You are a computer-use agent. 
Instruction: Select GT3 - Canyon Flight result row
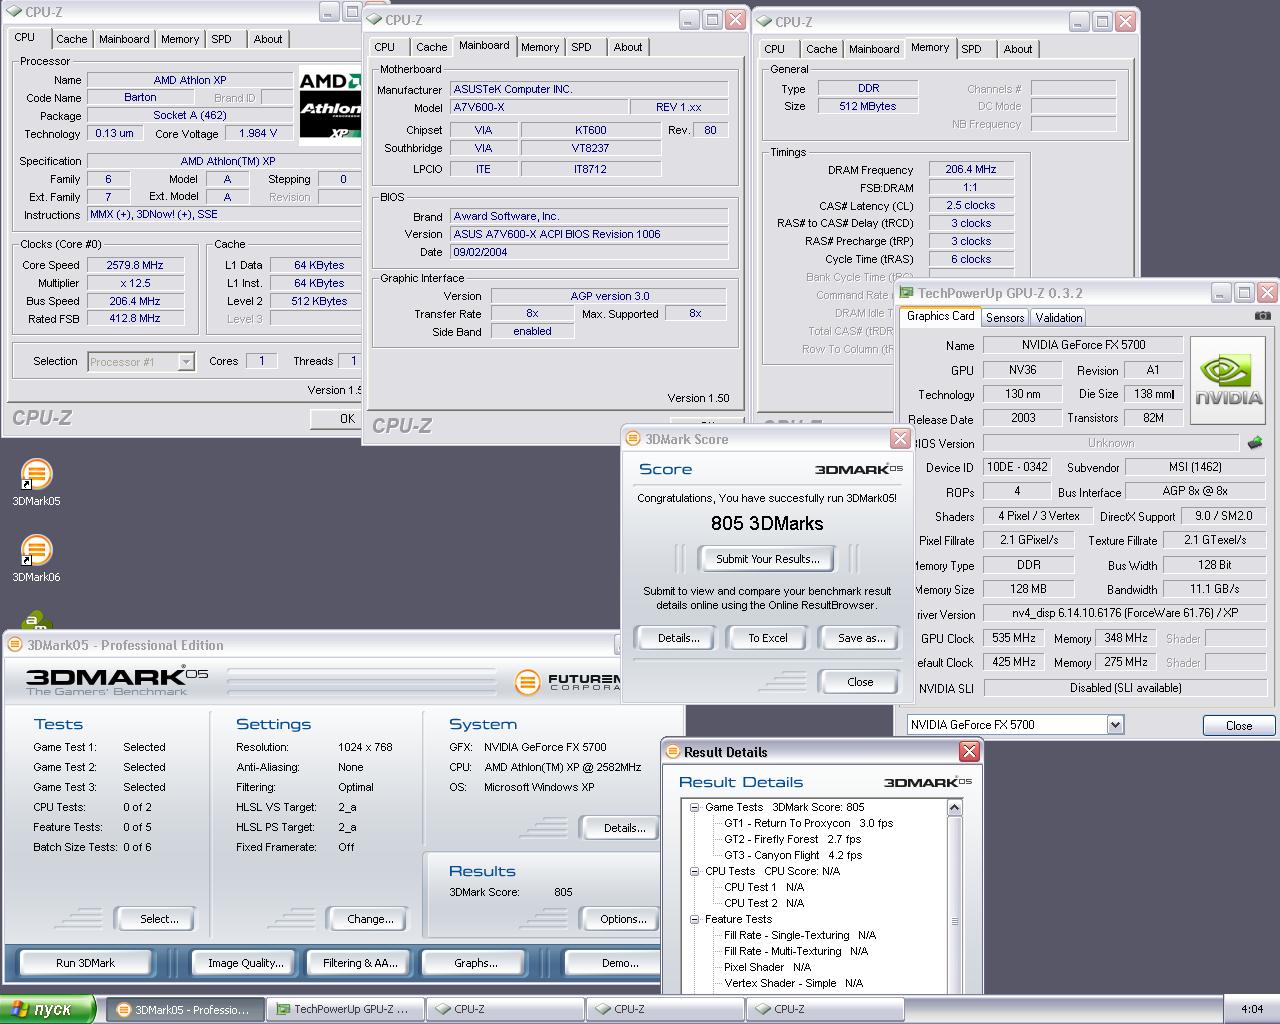793,855
